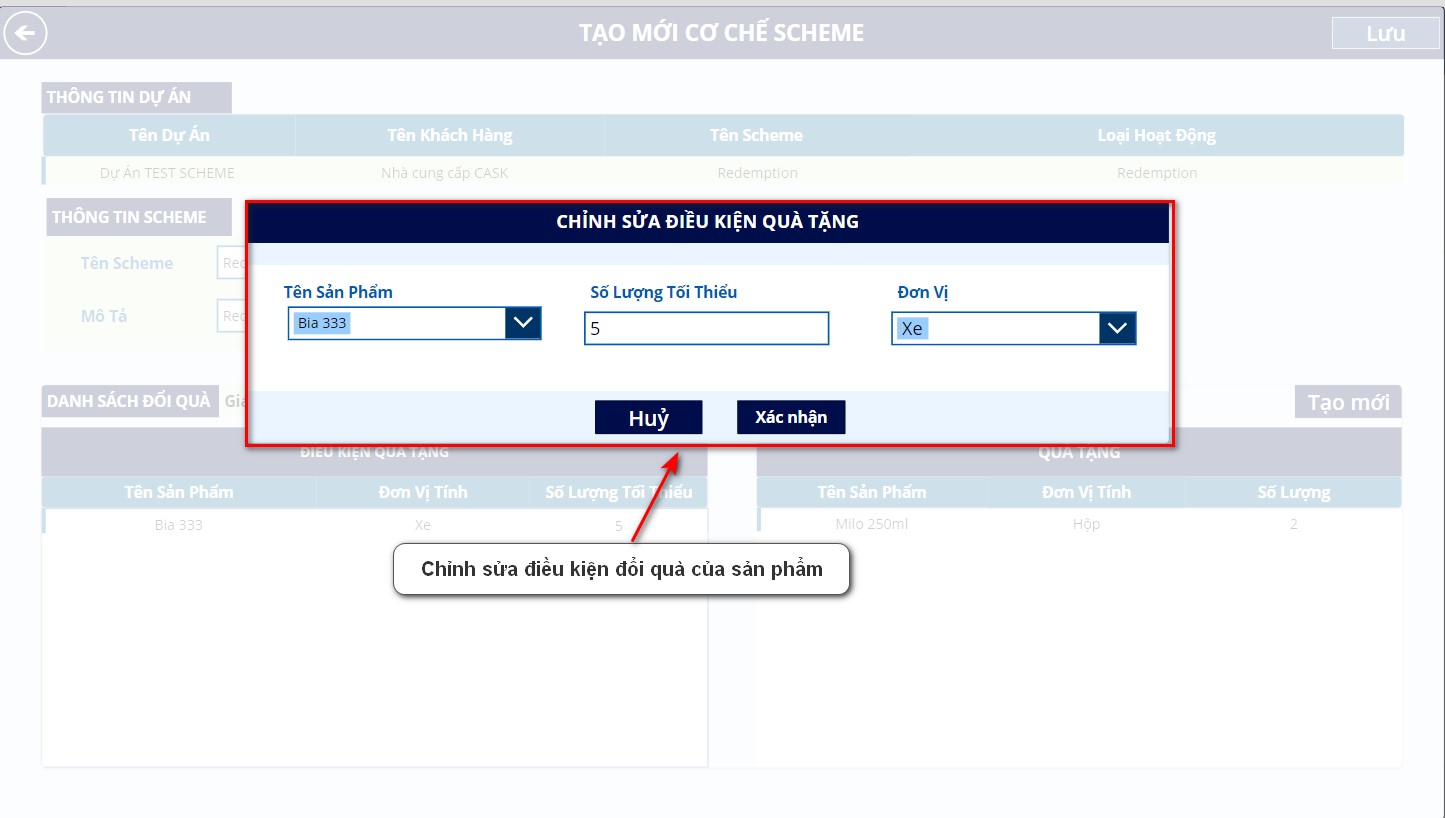This screenshot has height=818, width=1445.
Task: Select the "Nhà cung cấp CASK" cell
Action: tap(445, 173)
